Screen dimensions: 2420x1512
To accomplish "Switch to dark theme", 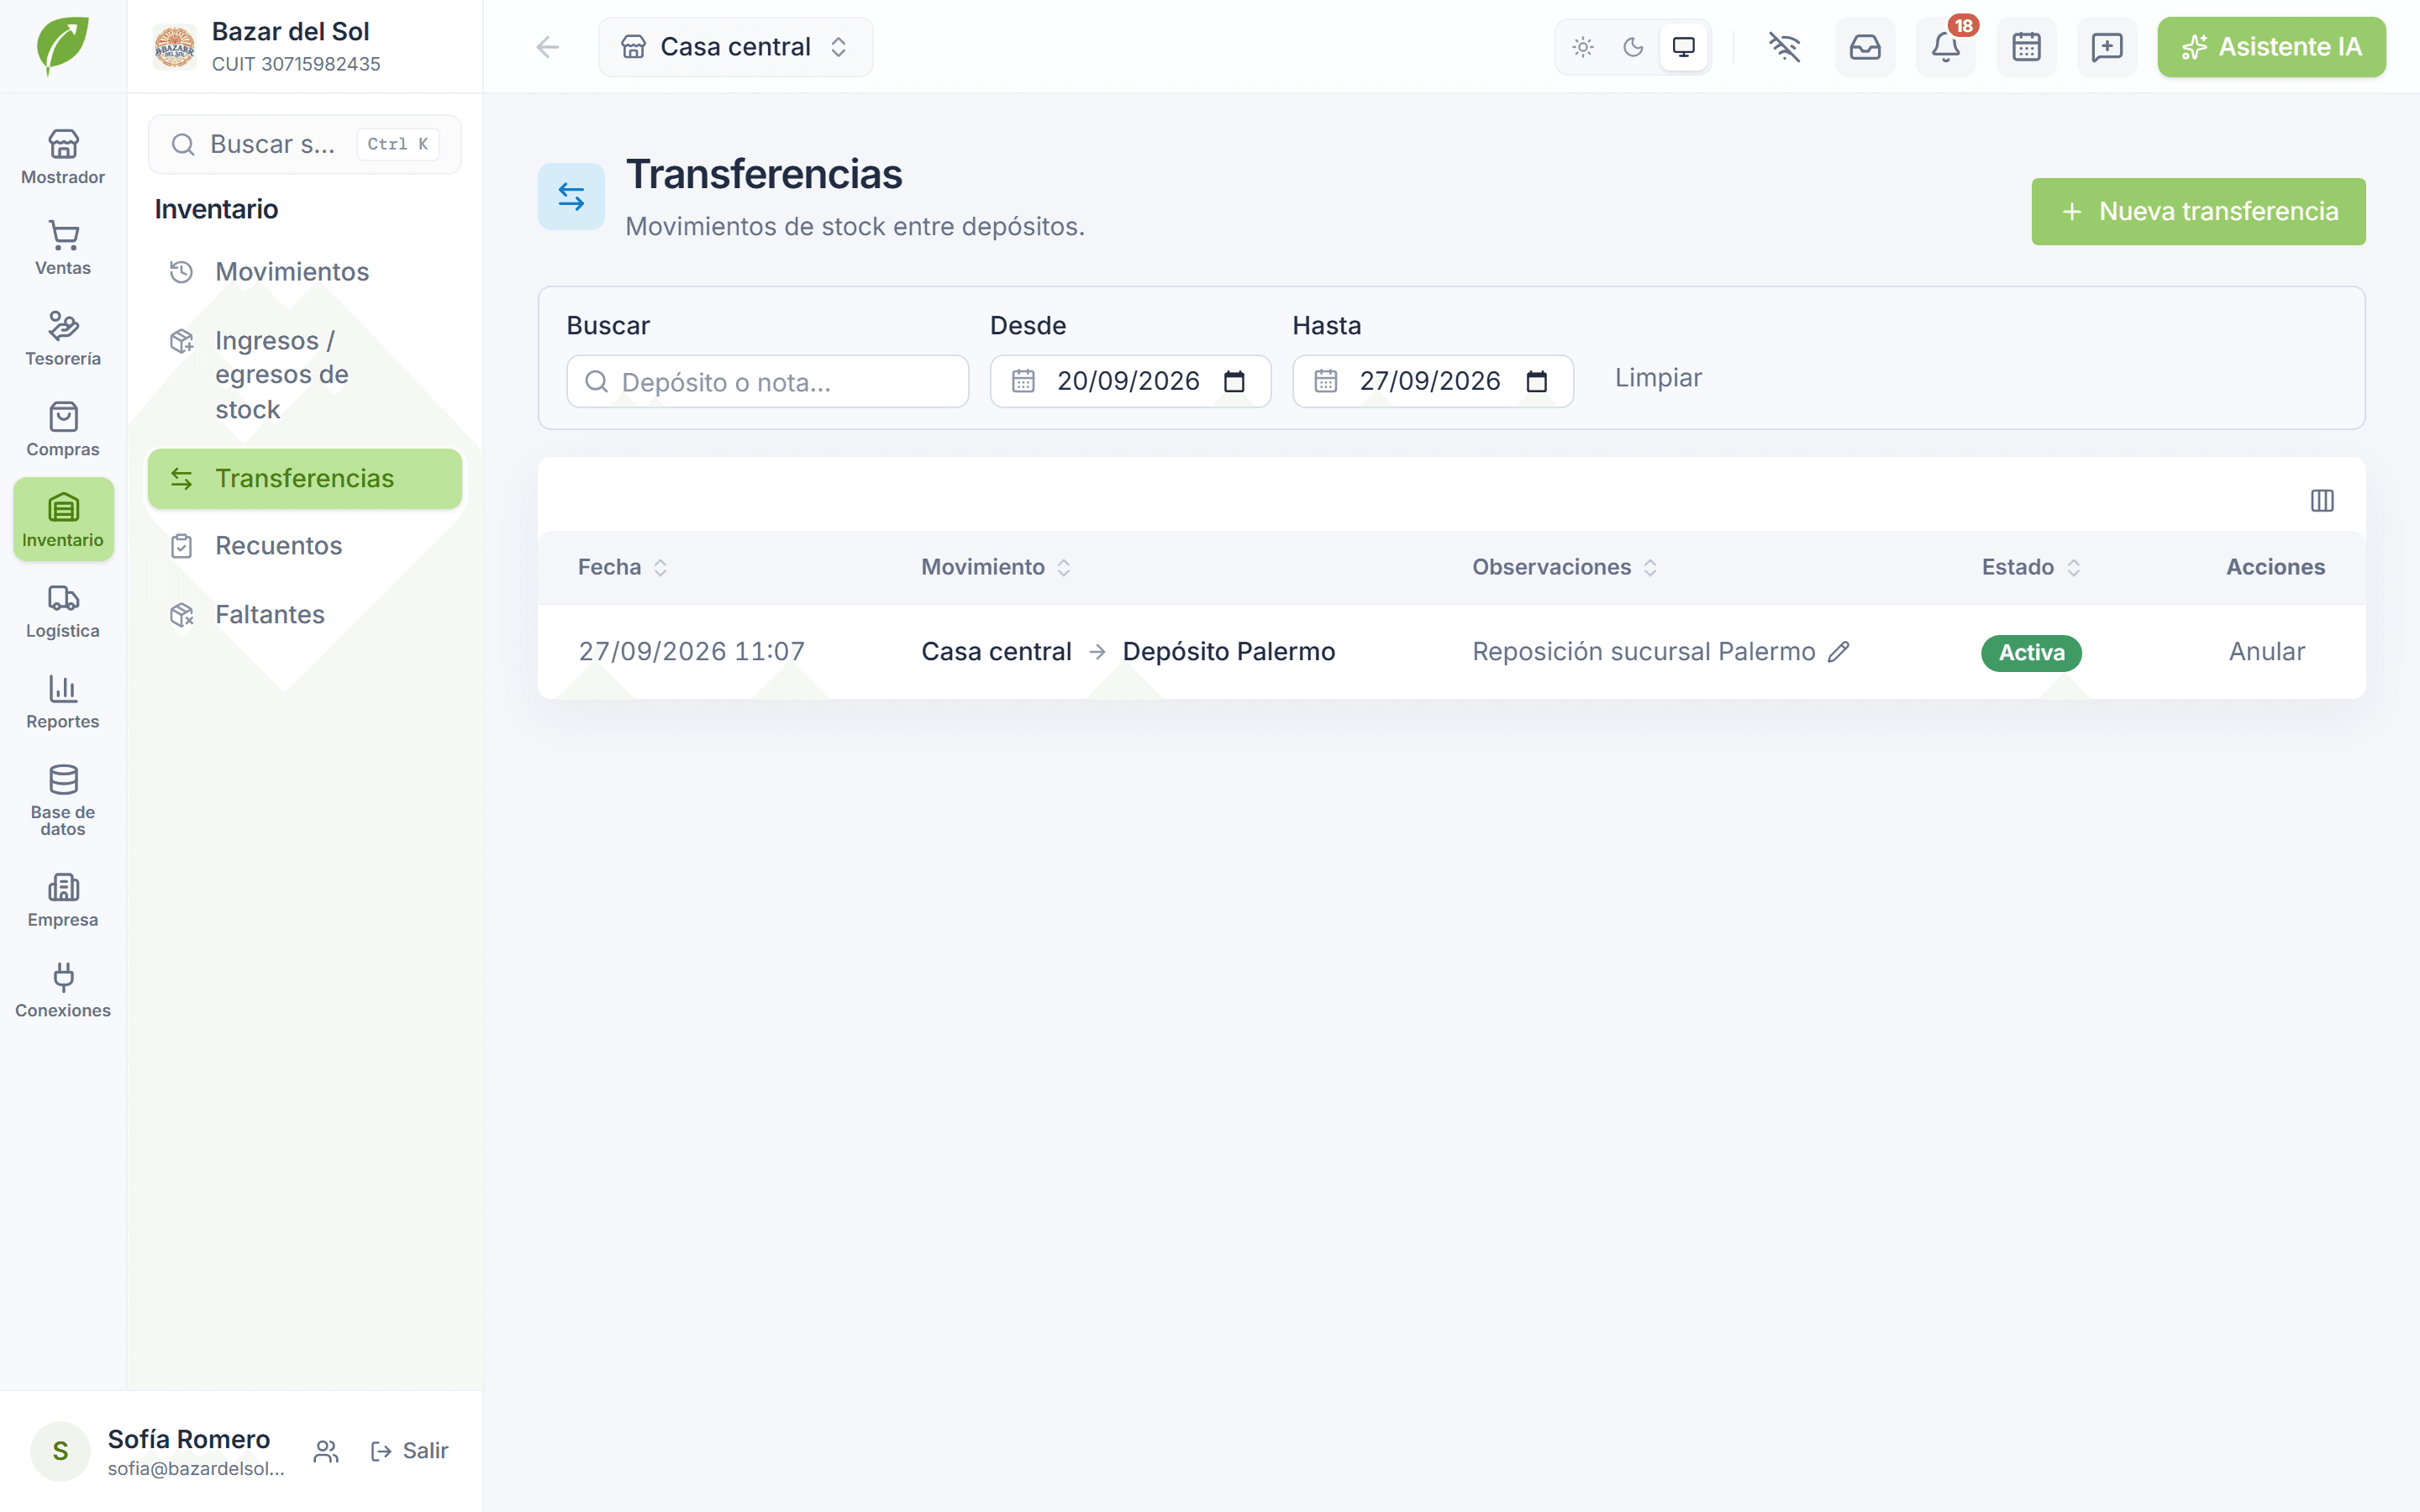I will click(x=1633, y=47).
